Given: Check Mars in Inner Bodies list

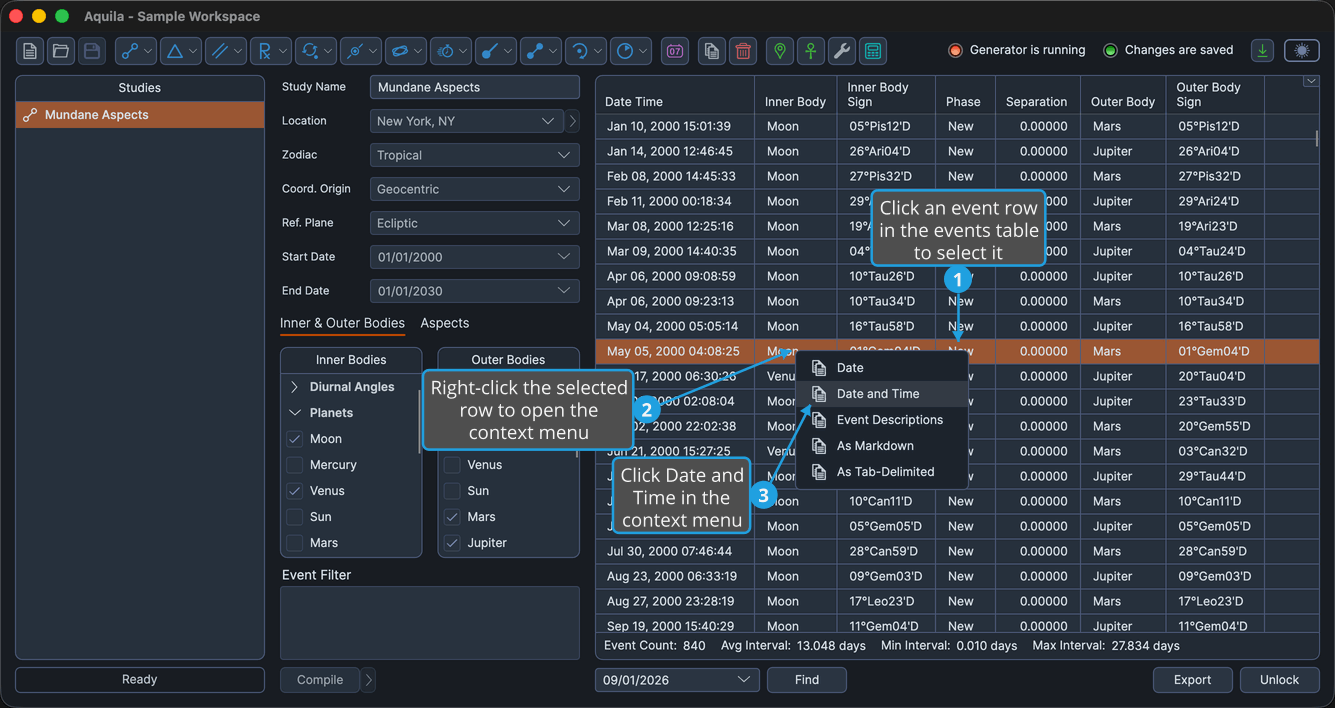Looking at the screenshot, I should pos(294,543).
